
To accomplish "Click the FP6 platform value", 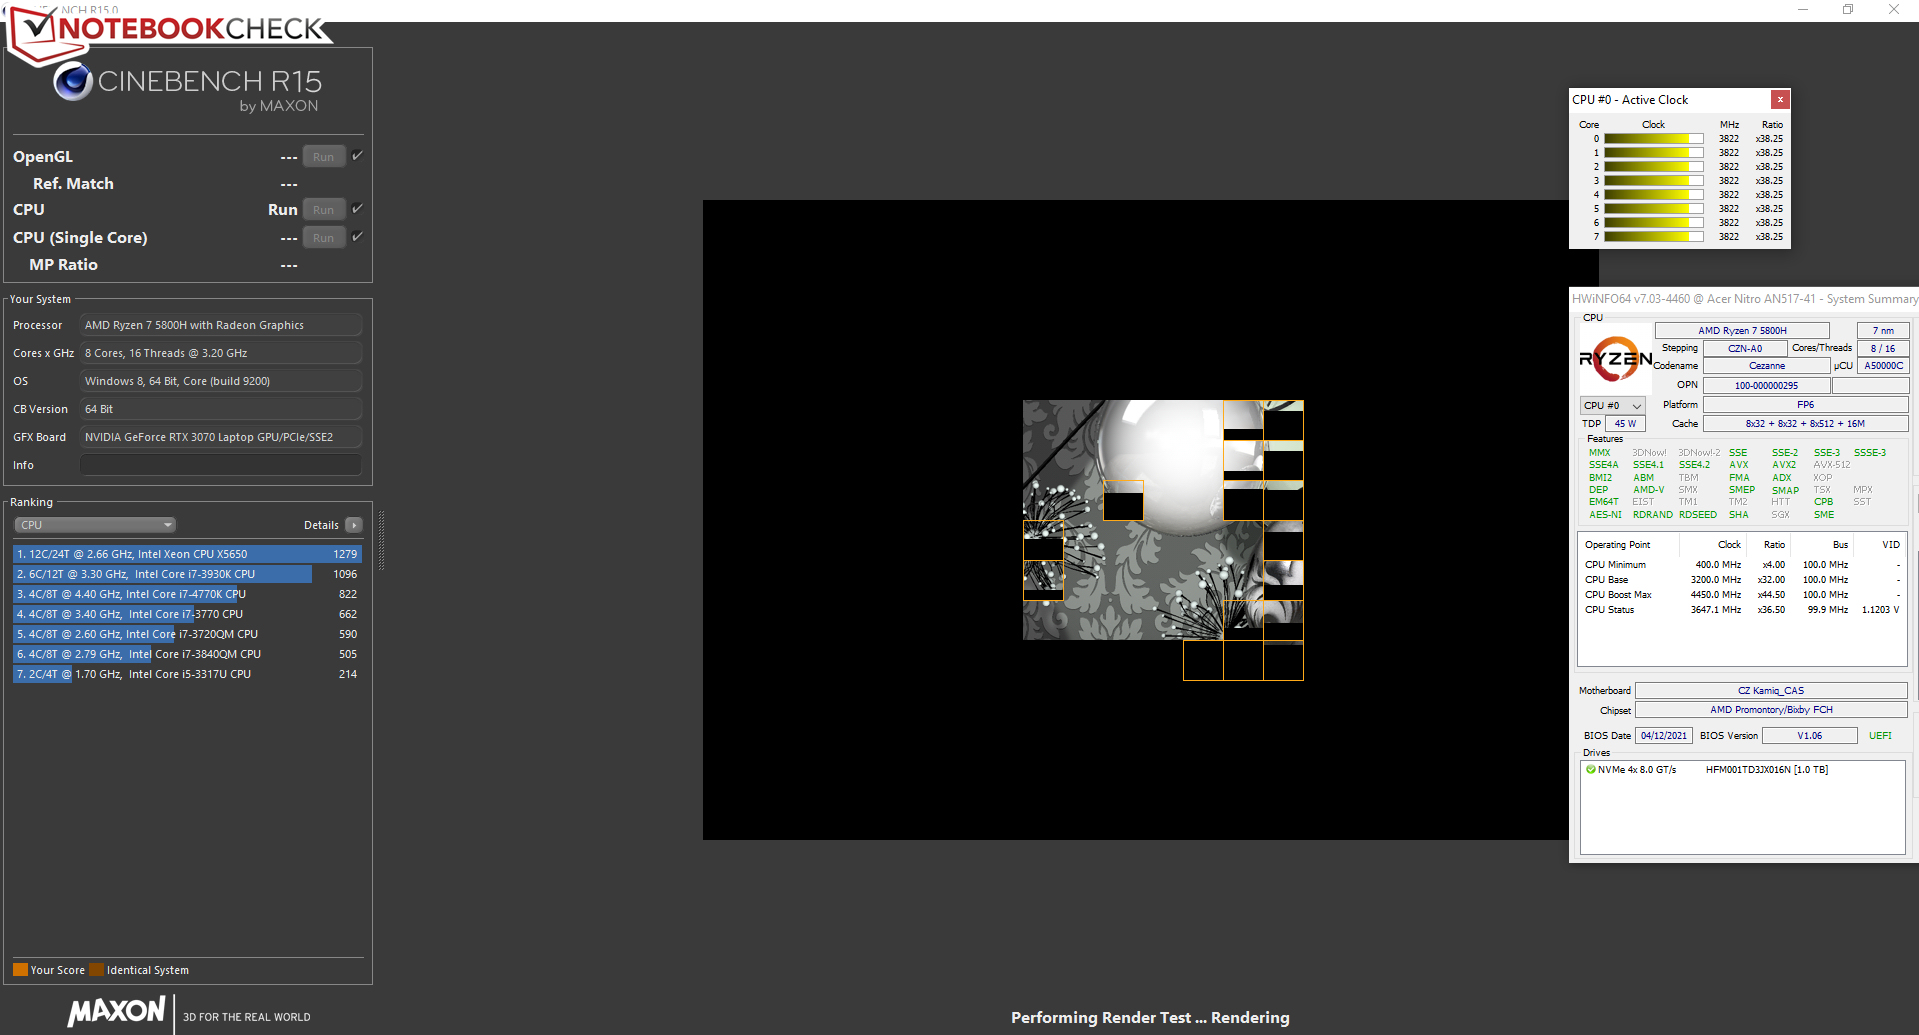I will click(x=1805, y=405).
